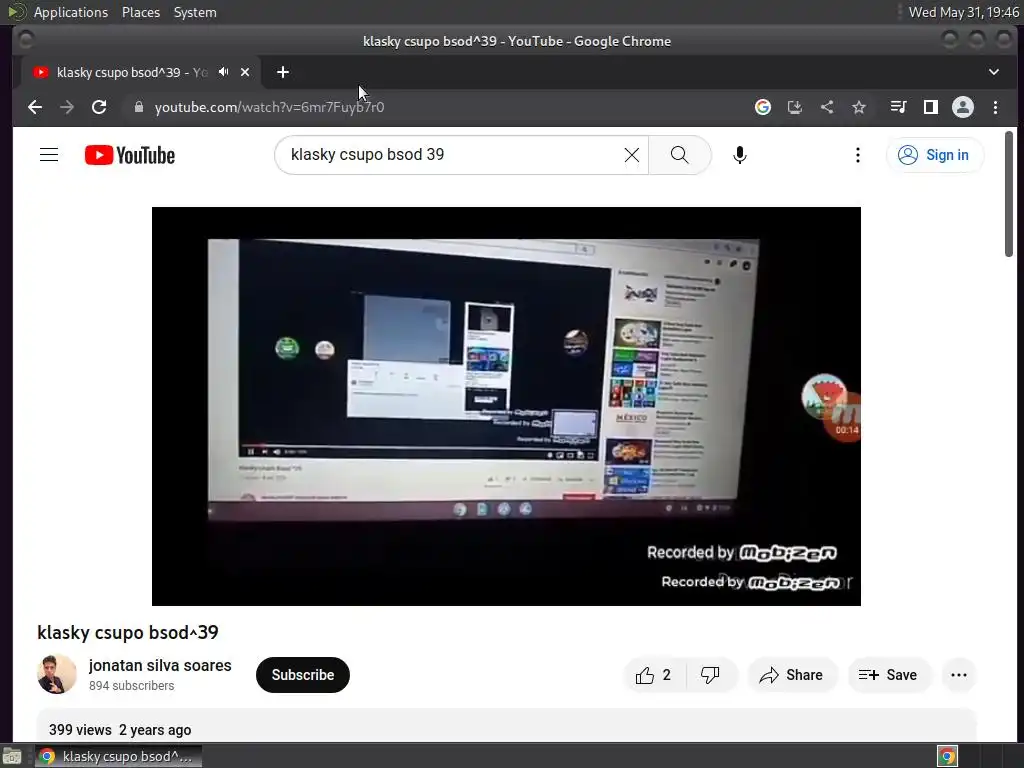Share this page from the address bar
This screenshot has width=1024, height=768.
(827, 107)
